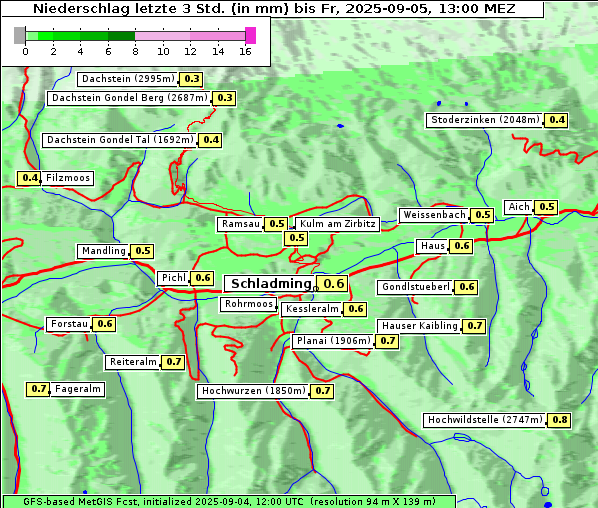Select the Ramsau label

240,224
